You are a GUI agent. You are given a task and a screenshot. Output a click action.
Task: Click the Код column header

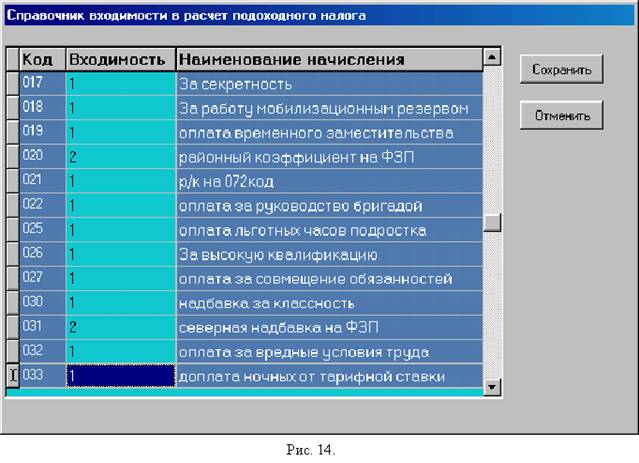[x=42, y=60]
